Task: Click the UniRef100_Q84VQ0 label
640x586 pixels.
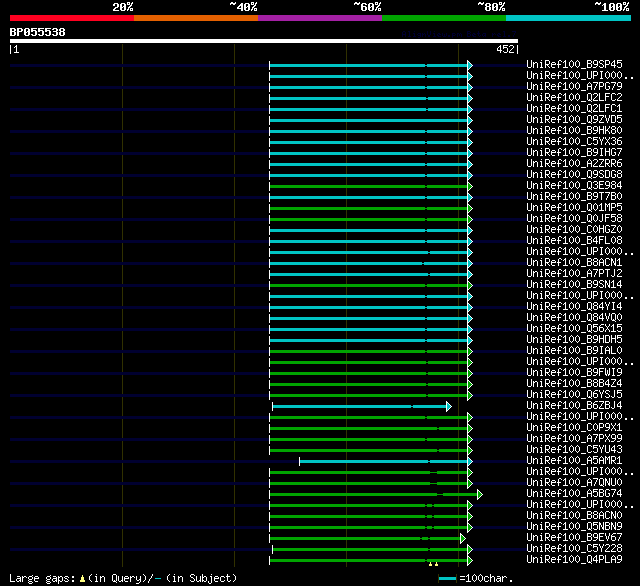Action: pos(574,317)
